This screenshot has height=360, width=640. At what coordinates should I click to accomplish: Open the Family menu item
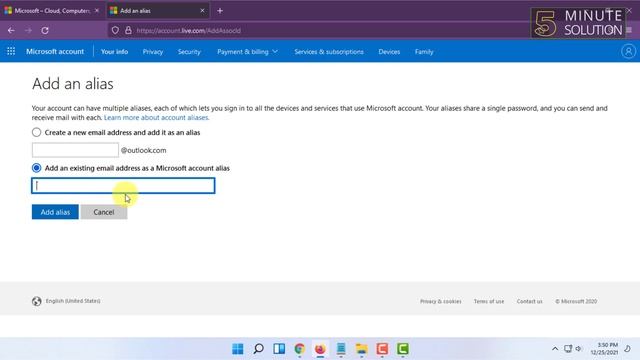tap(424, 52)
